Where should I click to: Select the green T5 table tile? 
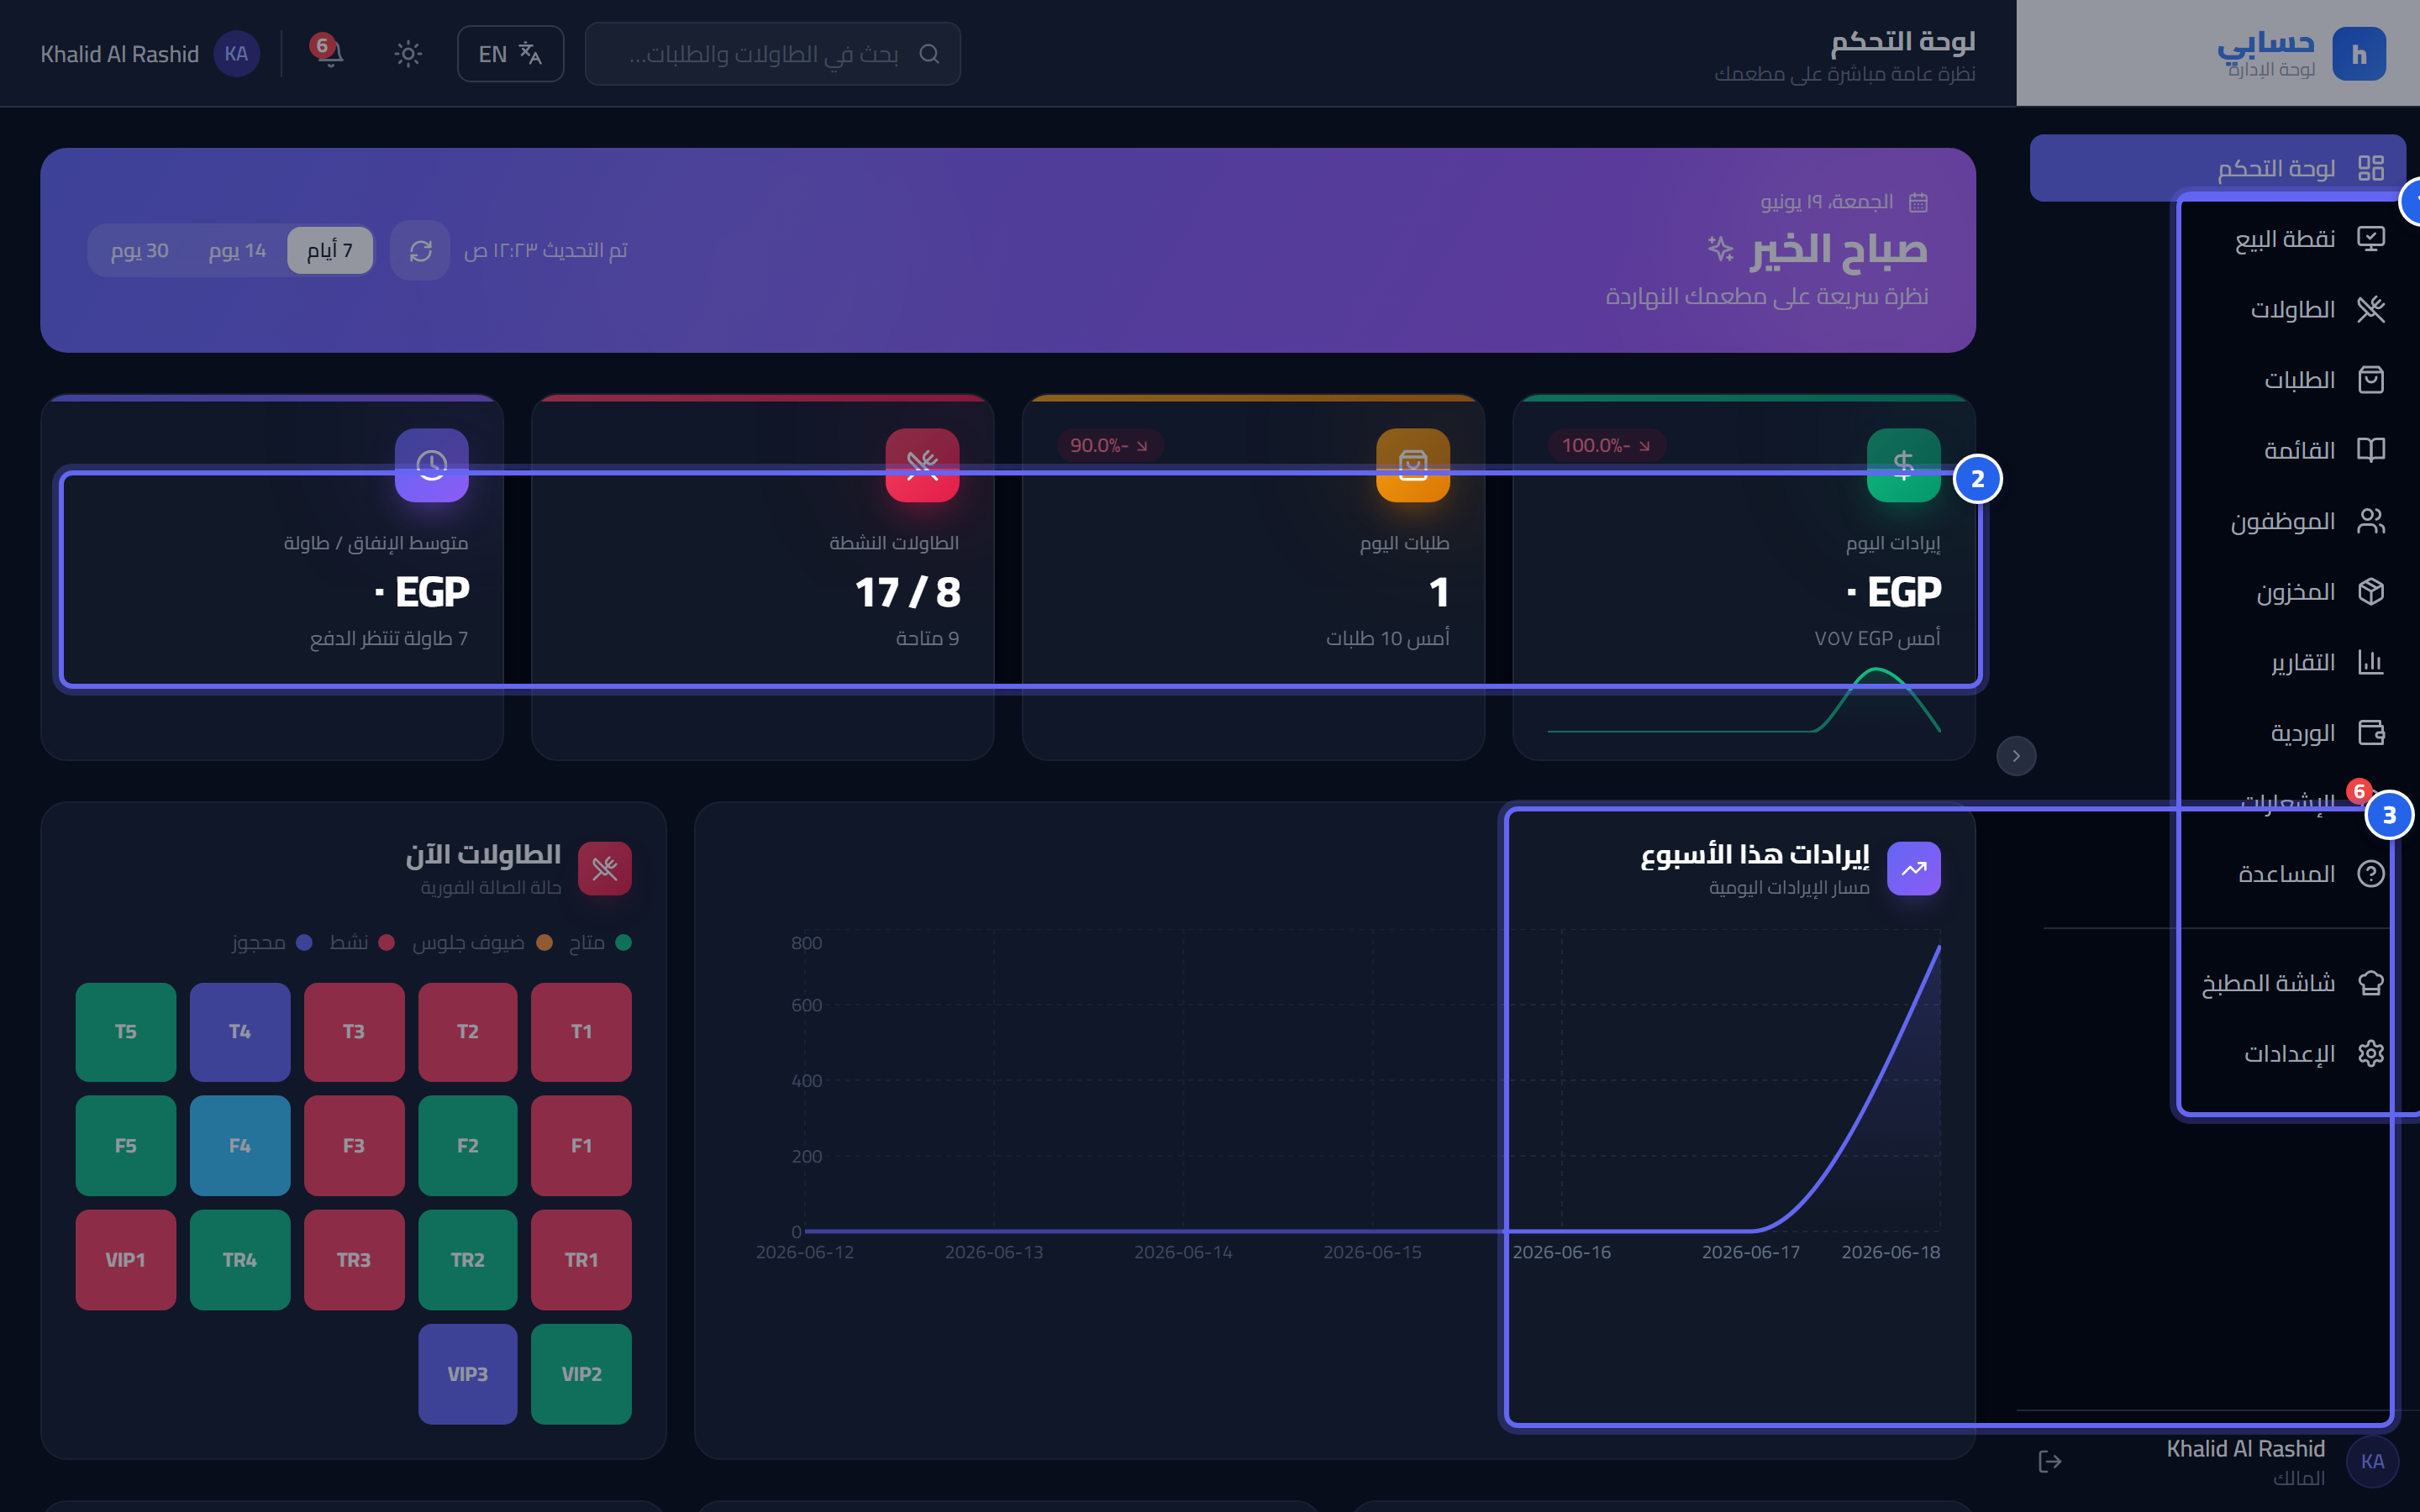point(126,1032)
